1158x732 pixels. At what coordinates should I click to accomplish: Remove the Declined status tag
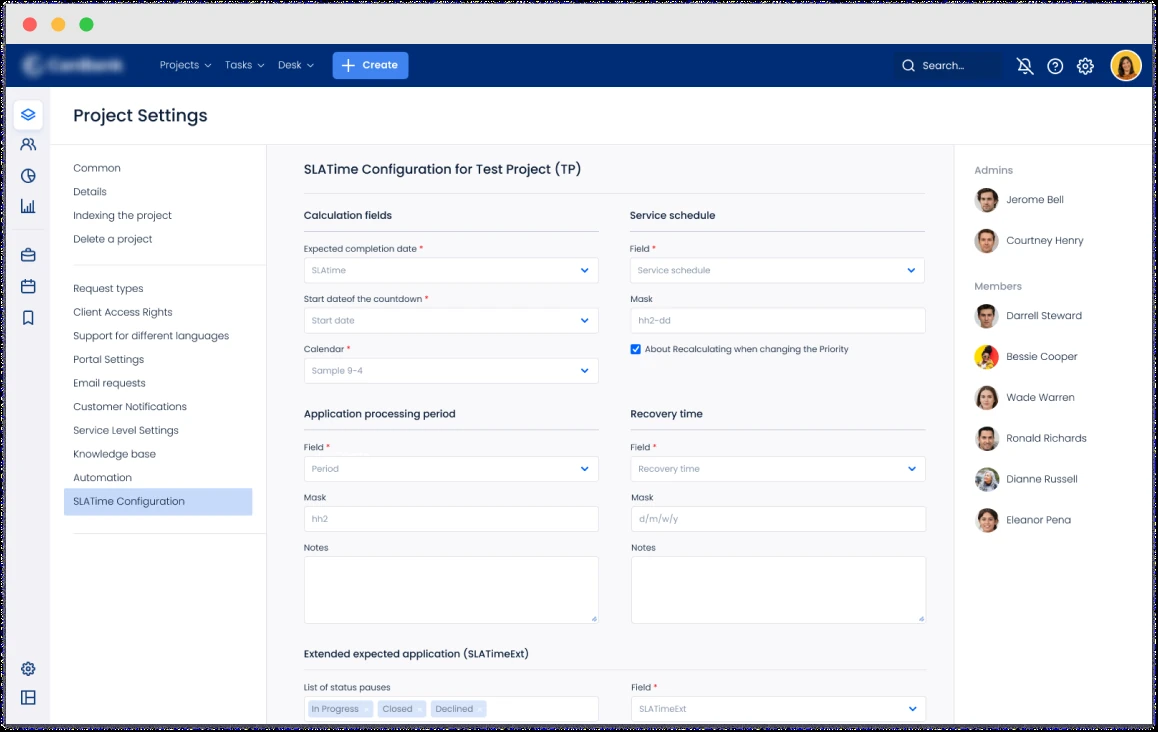[480, 709]
